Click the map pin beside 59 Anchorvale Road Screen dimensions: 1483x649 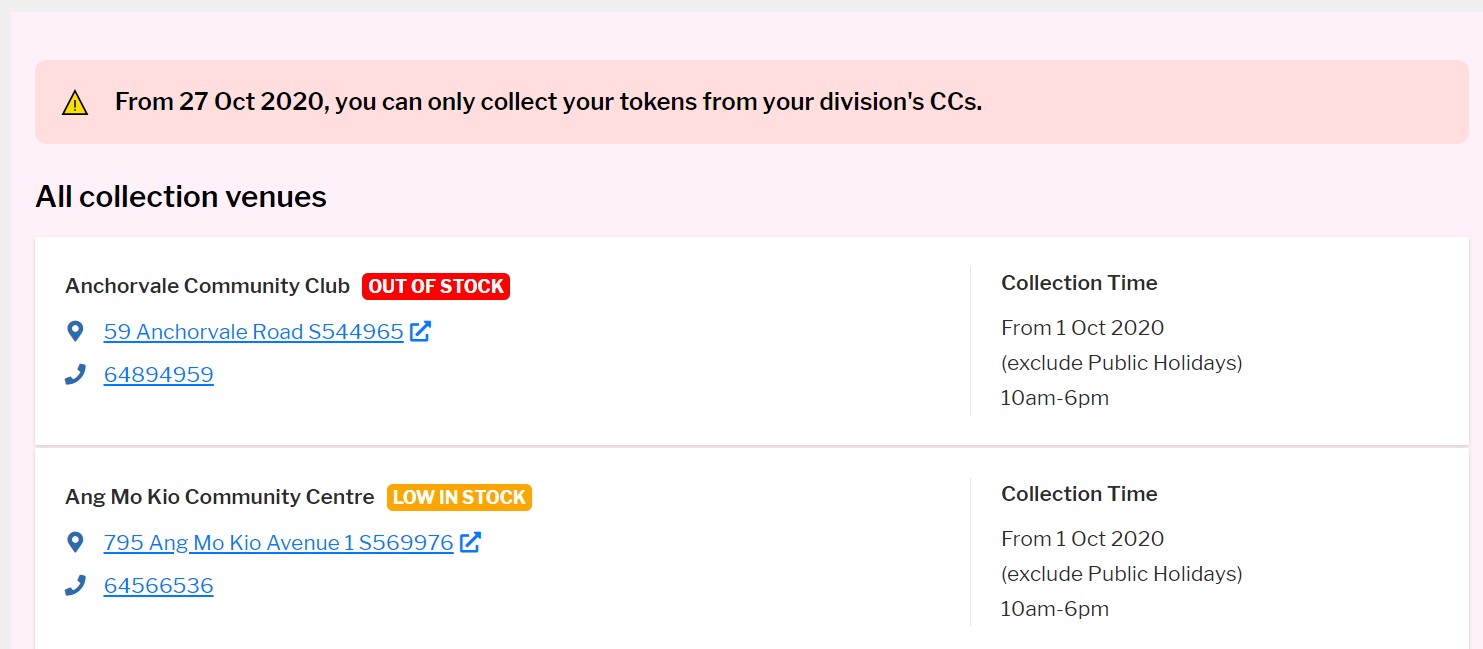point(74,331)
